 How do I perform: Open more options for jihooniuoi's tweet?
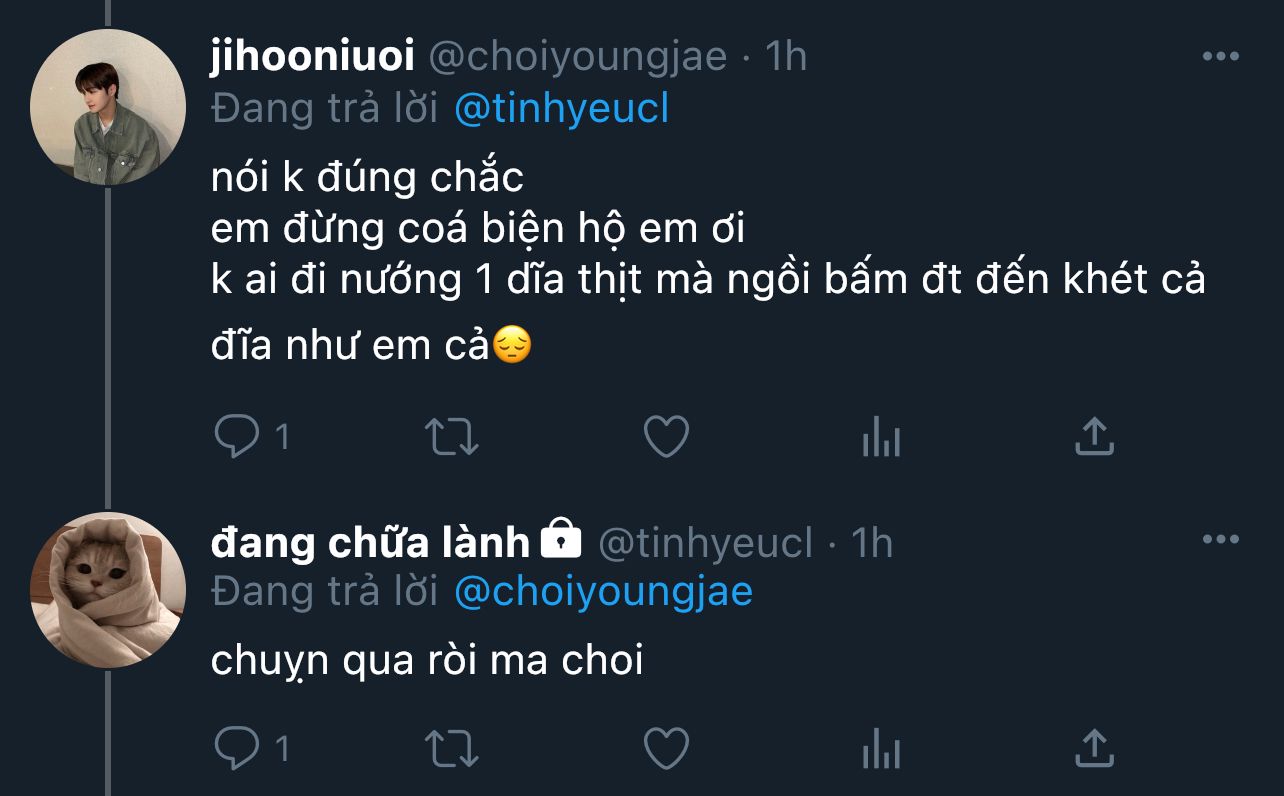click(x=1220, y=57)
